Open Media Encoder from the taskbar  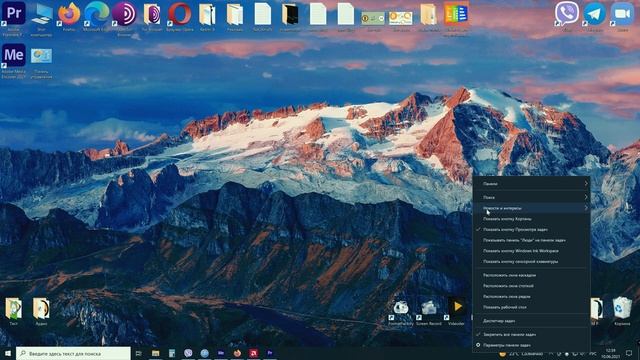pos(221,353)
